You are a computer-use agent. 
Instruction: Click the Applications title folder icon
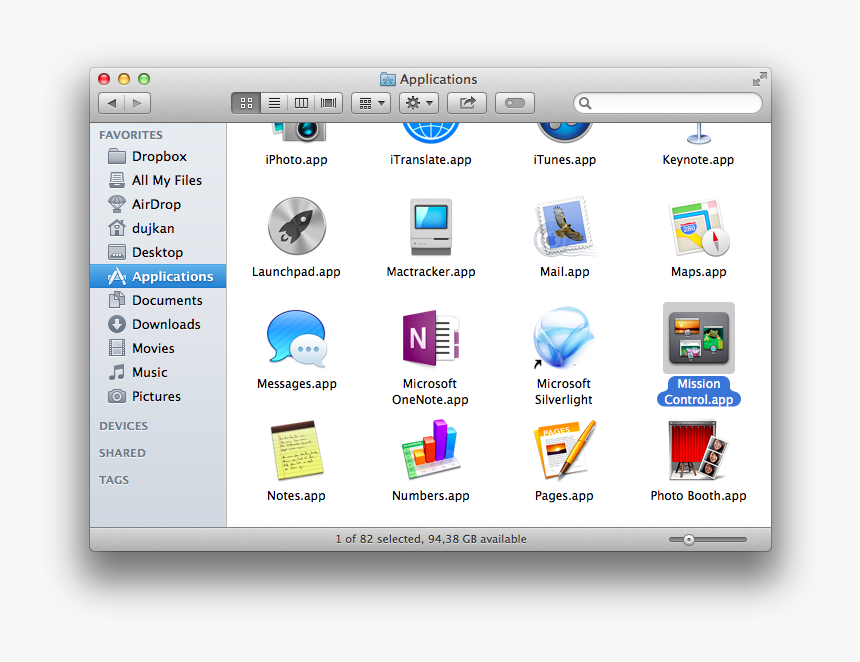(388, 80)
